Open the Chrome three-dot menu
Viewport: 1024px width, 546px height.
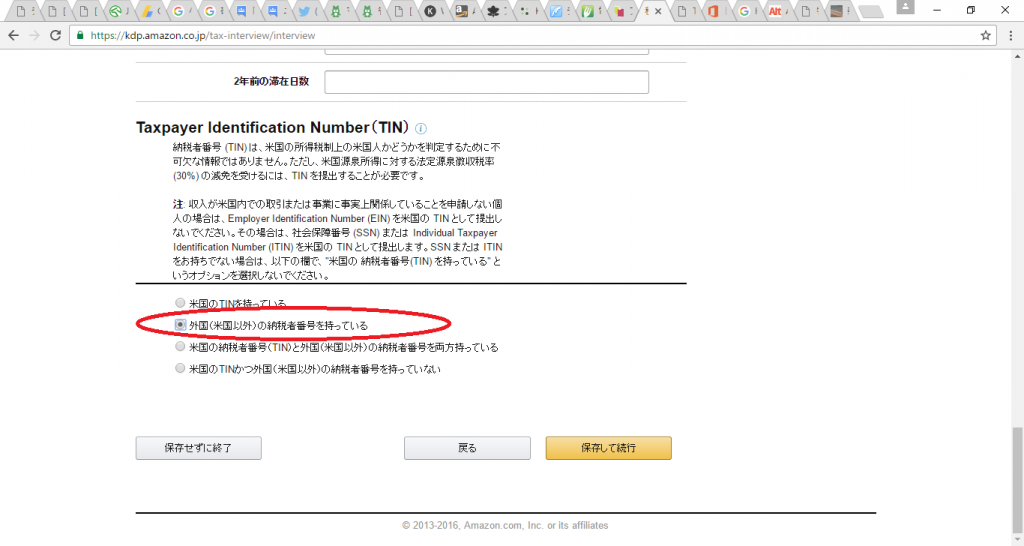[x=1010, y=35]
